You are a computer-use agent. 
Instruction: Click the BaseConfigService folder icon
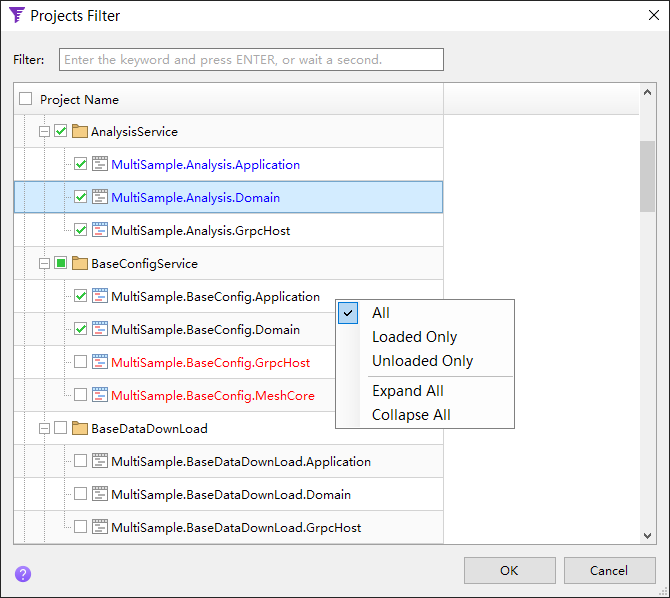click(80, 264)
